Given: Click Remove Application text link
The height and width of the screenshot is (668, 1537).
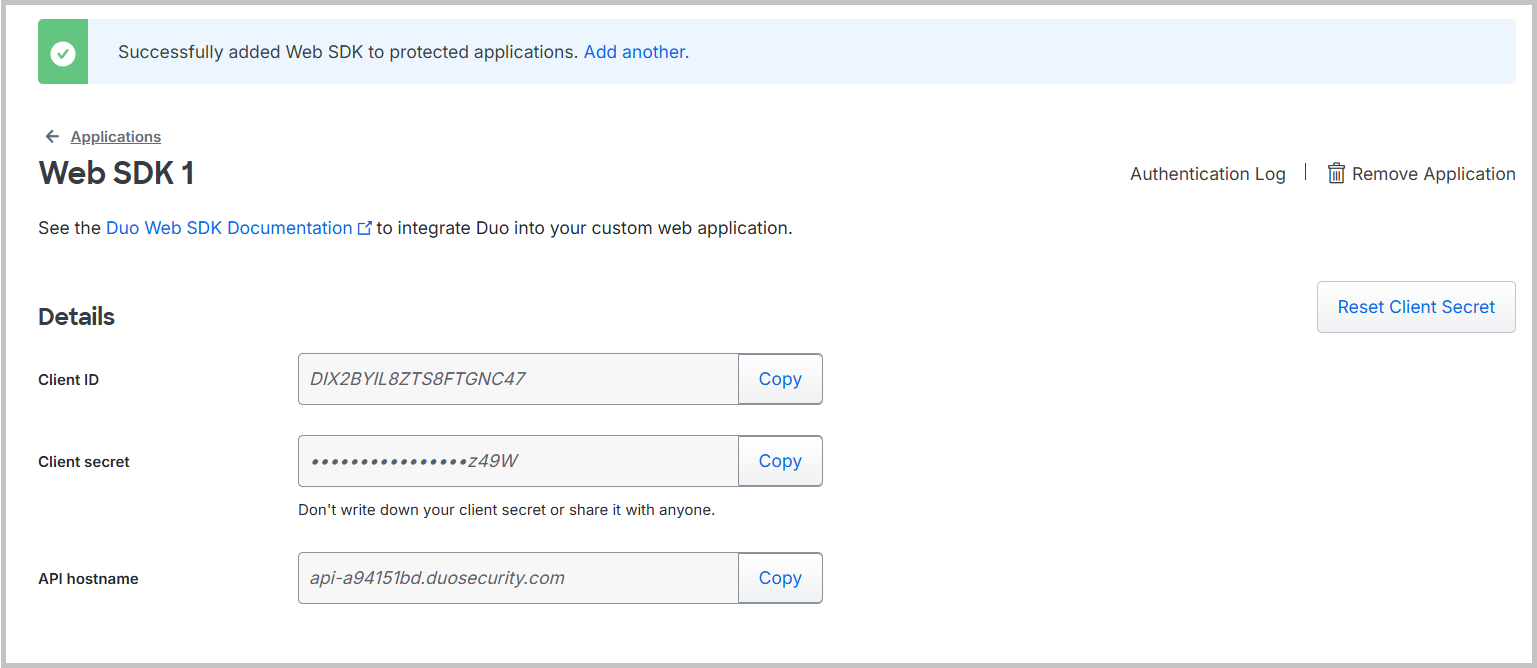Looking at the screenshot, I should point(1434,174).
